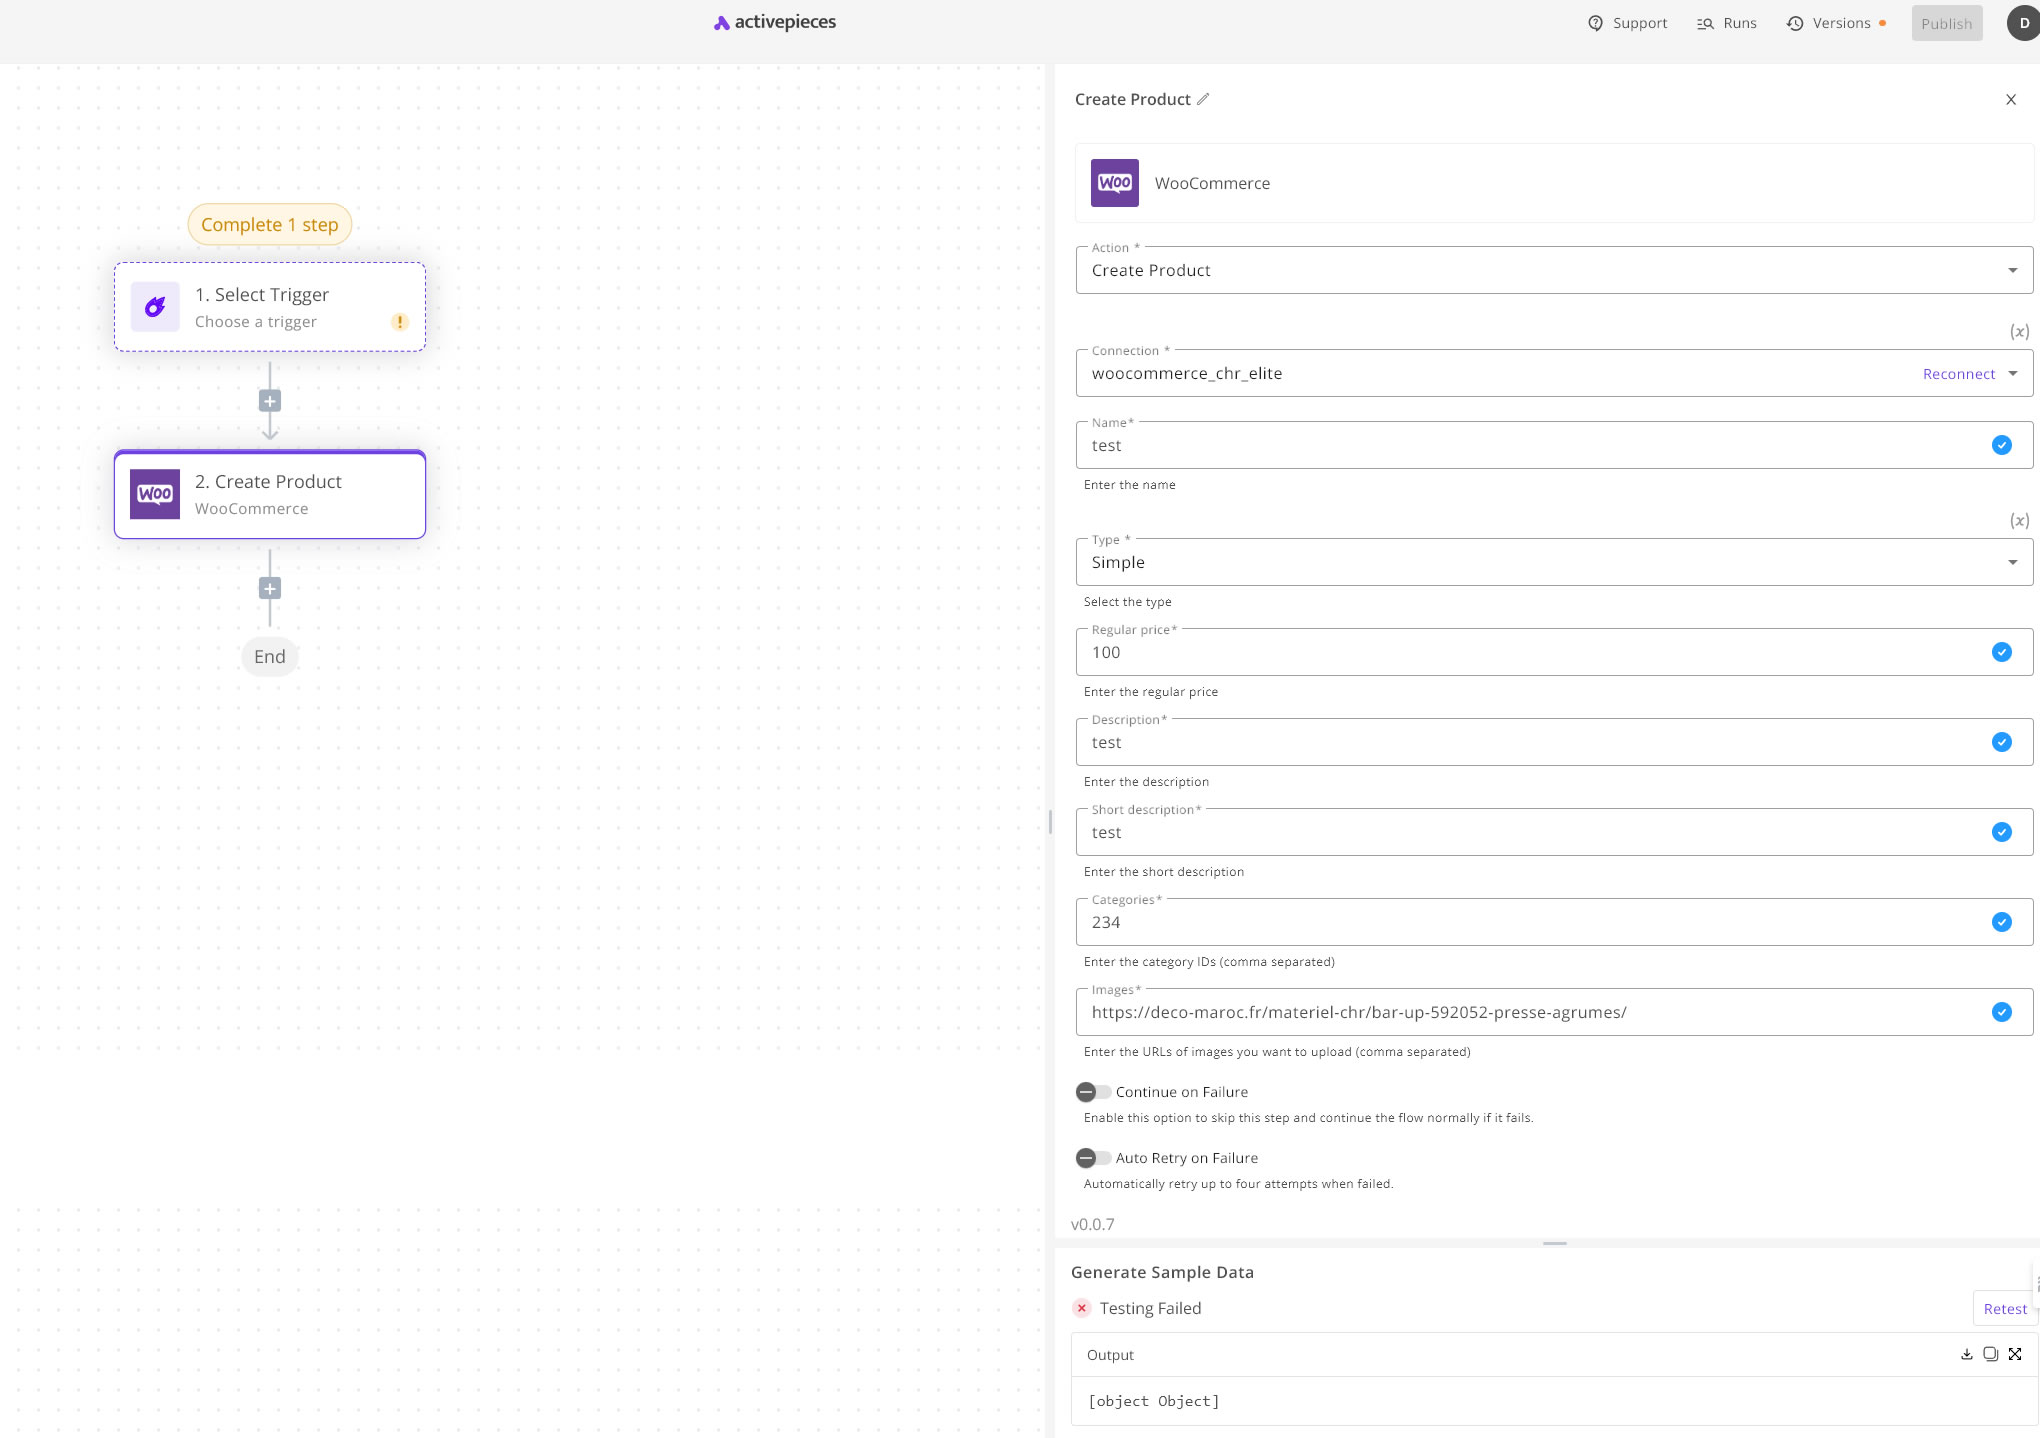Open the Runs list
This screenshot has width=2040, height=1438.
pos(1727,23)
